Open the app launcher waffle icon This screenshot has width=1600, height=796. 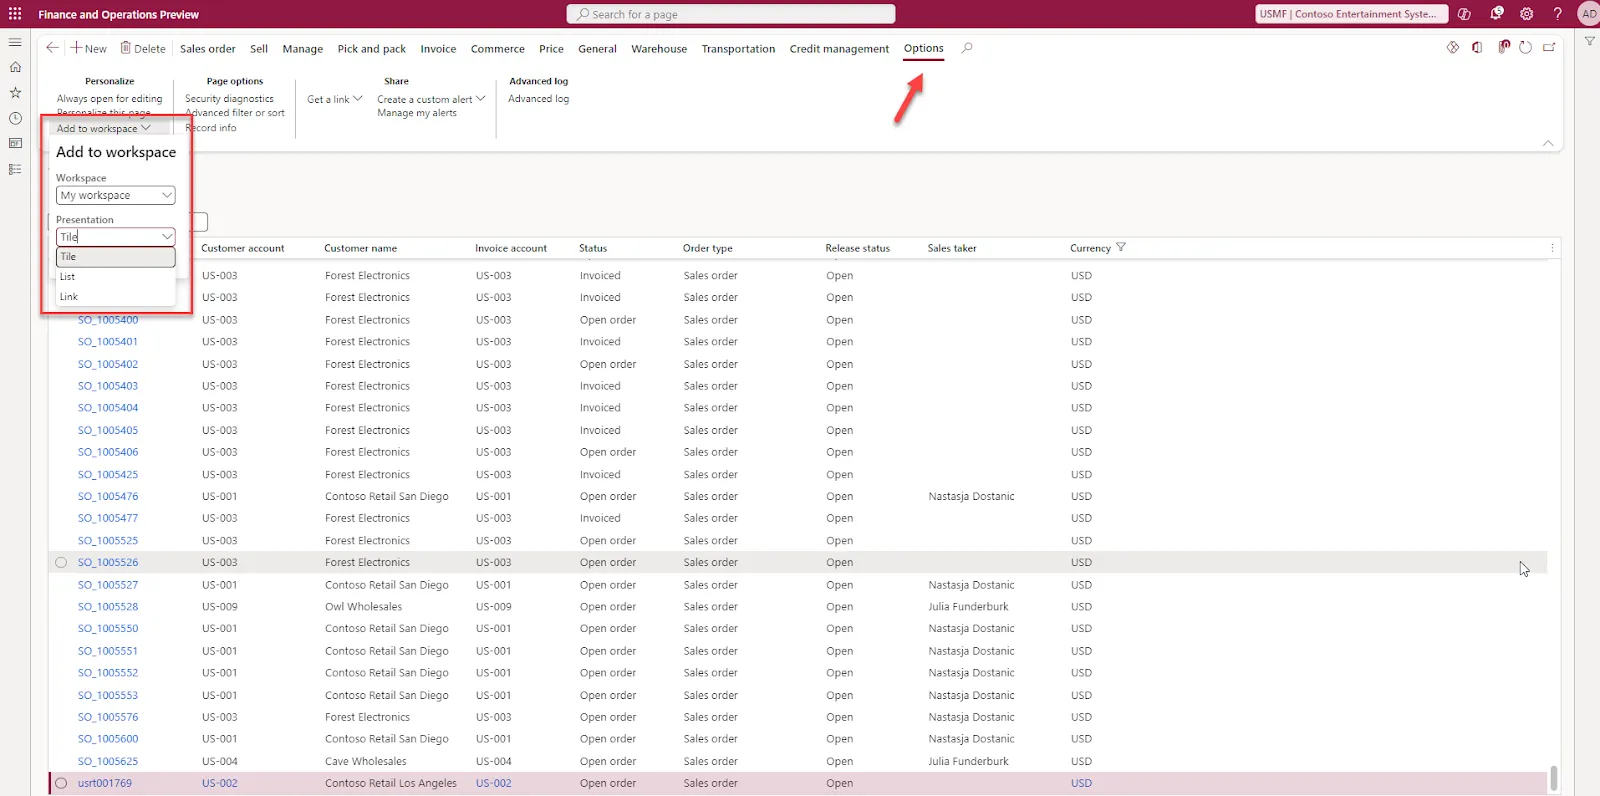click(x=15, y=14)
